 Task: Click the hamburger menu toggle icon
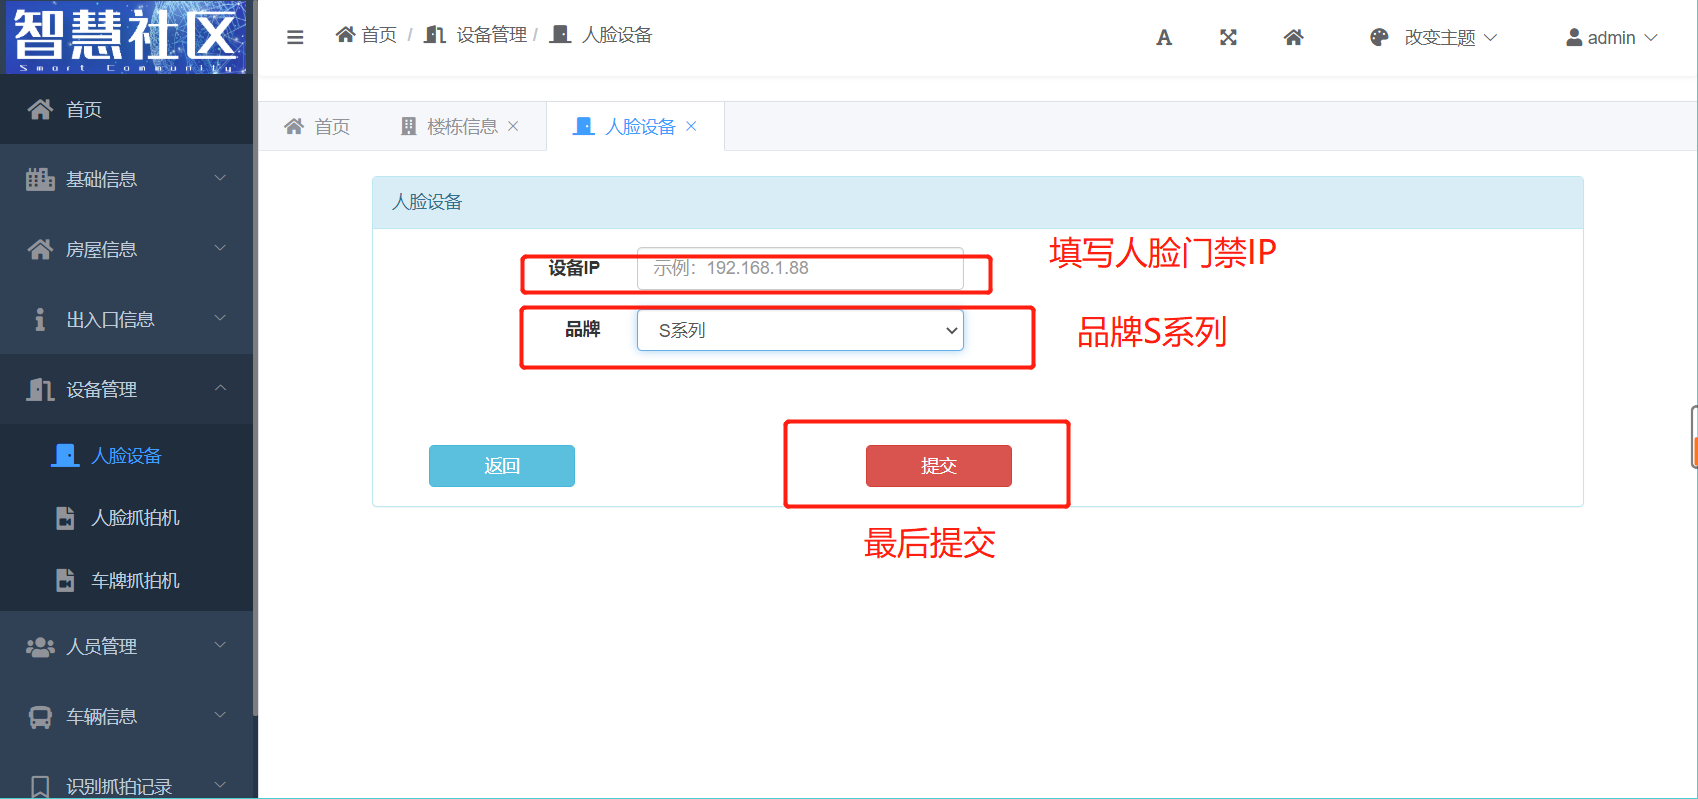[x=295, y=37]
